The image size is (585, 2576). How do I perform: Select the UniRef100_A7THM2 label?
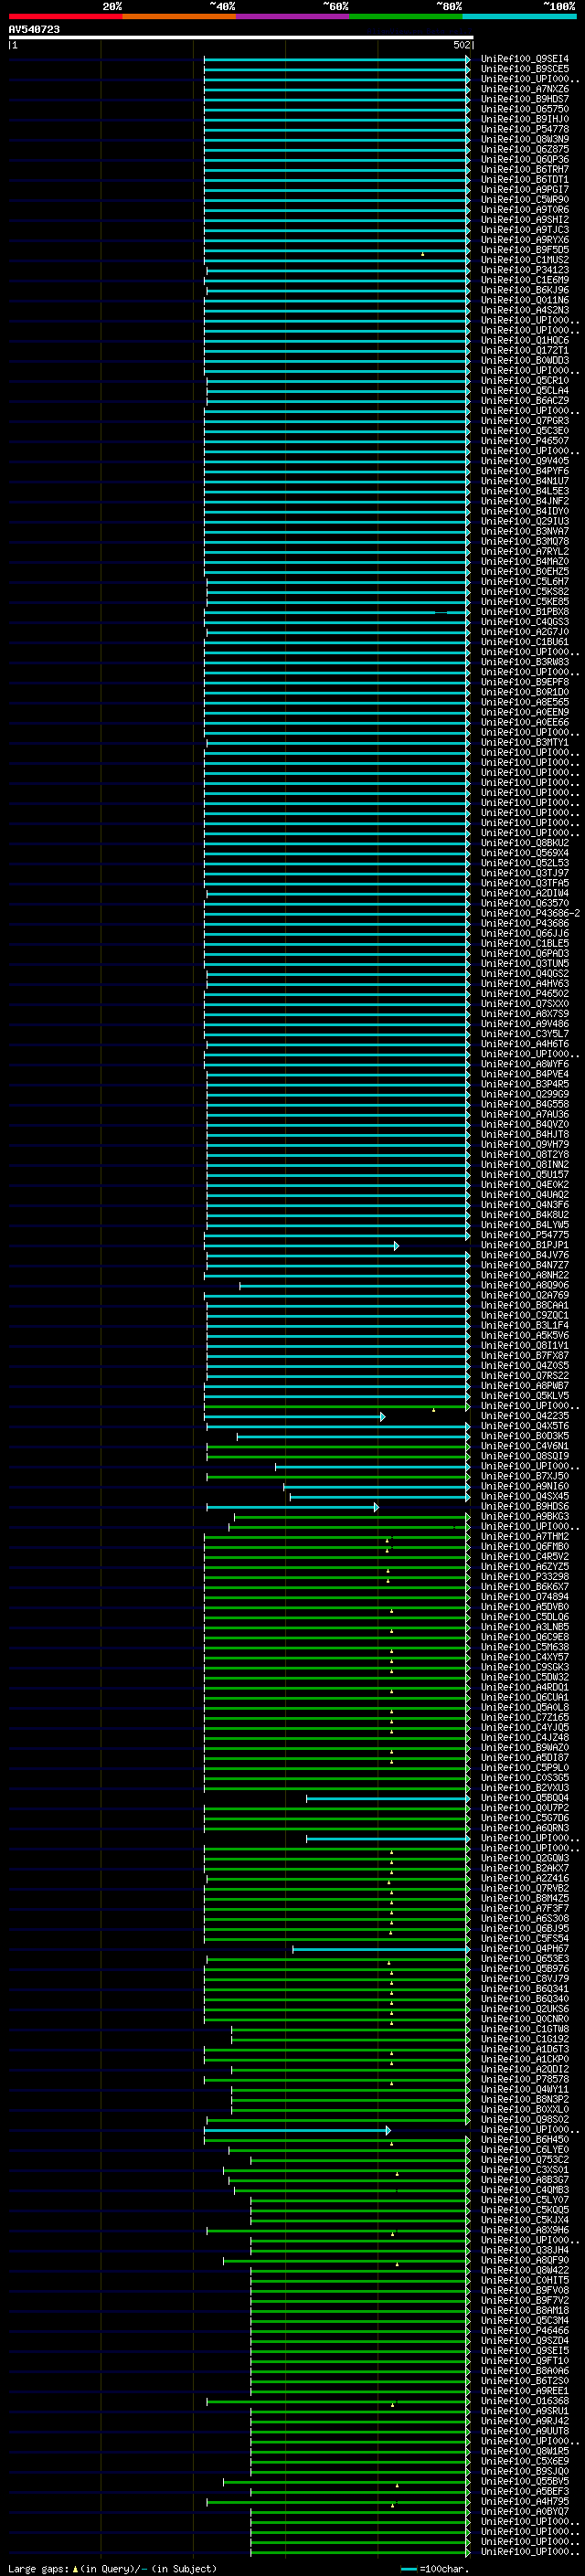click(525, 1536)
